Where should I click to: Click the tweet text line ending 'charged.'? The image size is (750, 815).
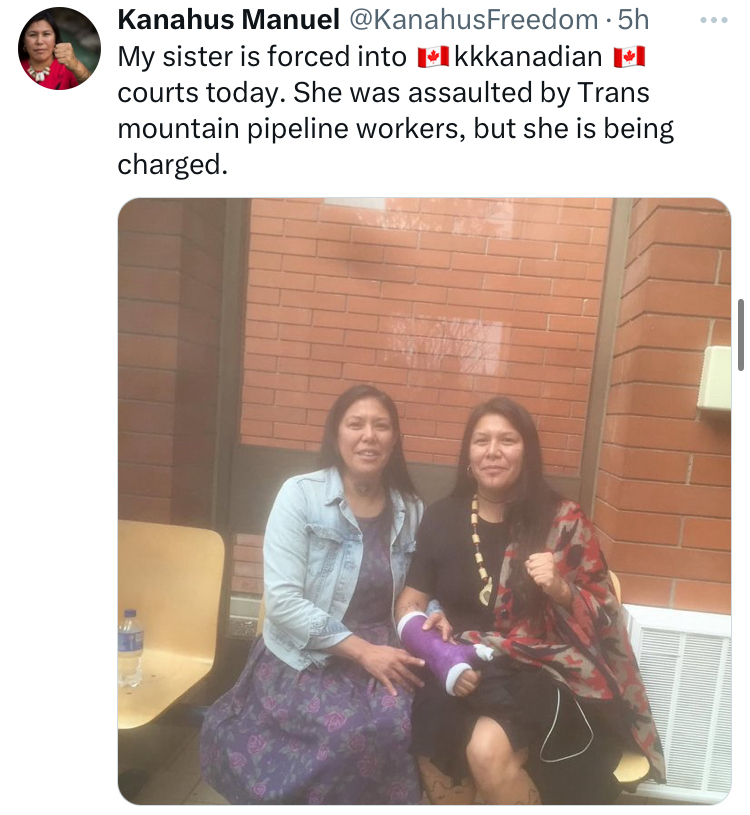click(173, 165)
